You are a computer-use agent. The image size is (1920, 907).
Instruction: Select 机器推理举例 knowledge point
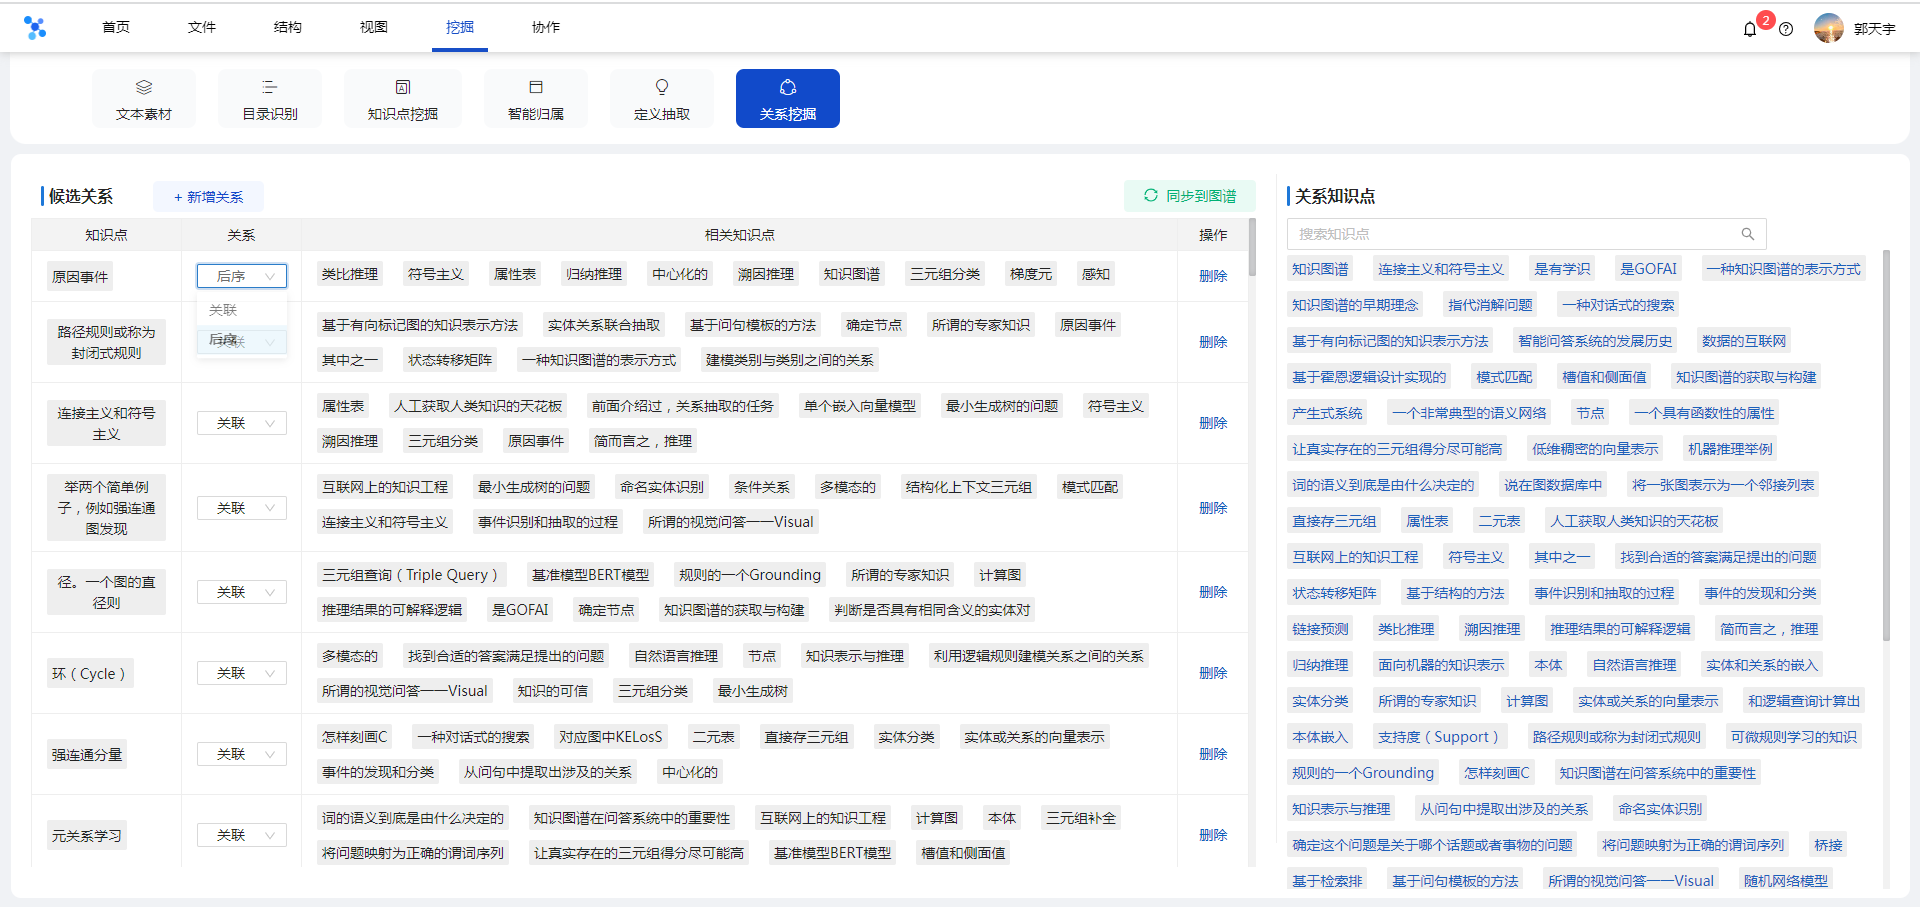(1730, 449)
